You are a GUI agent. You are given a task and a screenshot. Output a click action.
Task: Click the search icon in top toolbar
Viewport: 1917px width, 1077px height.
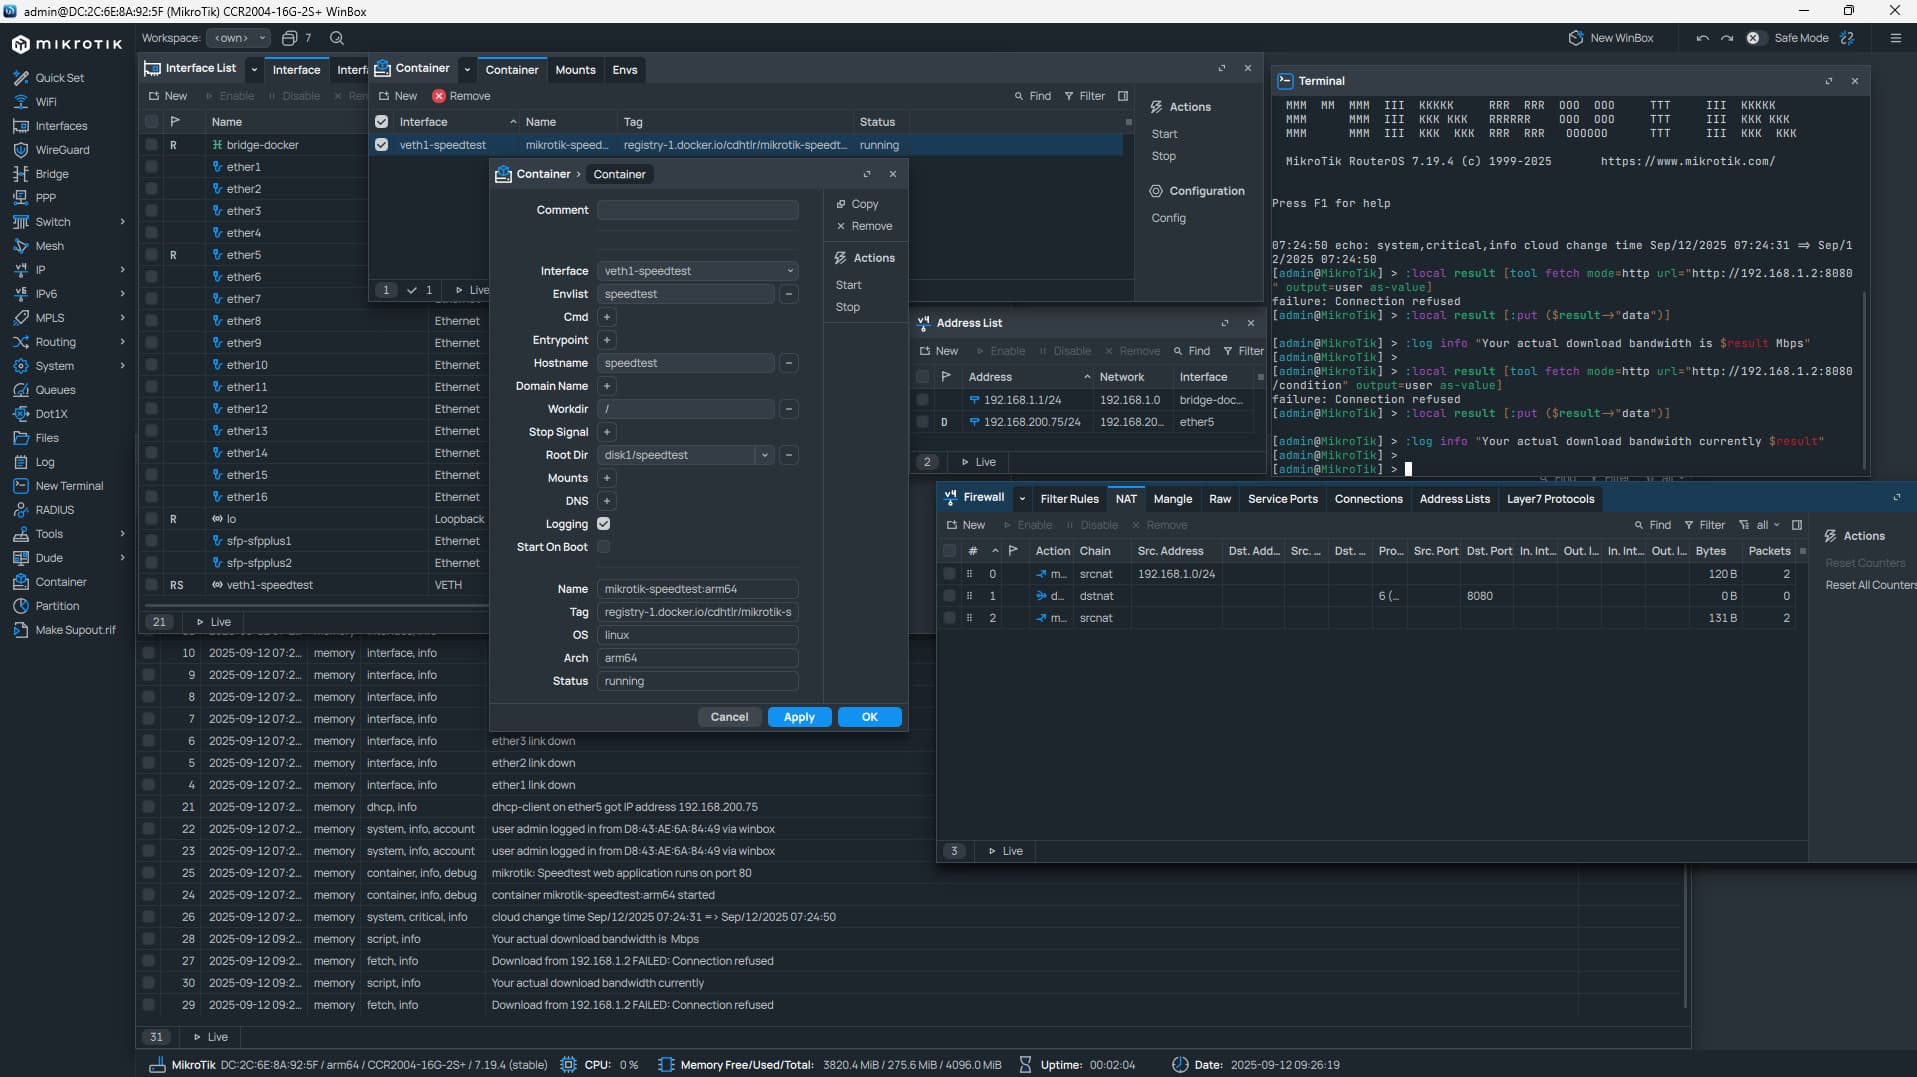click(x=337, y=38)
